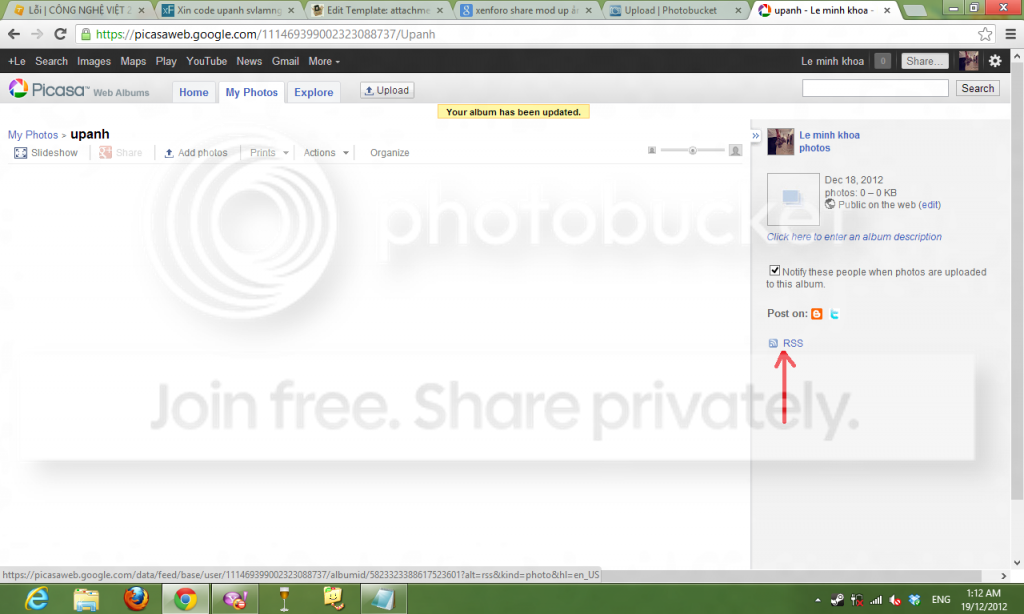This screenshot has width=1024, height=614.
Task: Expand the More menu in Google bar
Action: pyautogui.click(x=324, y=61)
